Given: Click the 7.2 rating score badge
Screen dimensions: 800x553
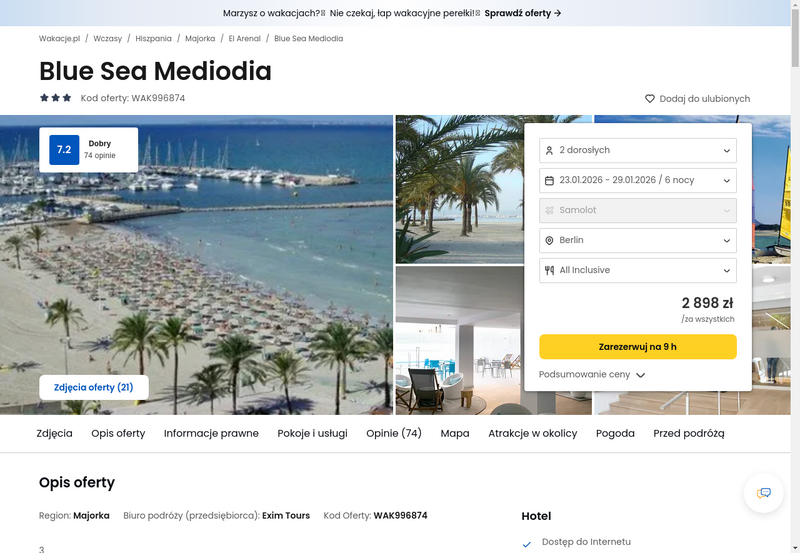Looking at the screenshot, I should pos(64,150).
